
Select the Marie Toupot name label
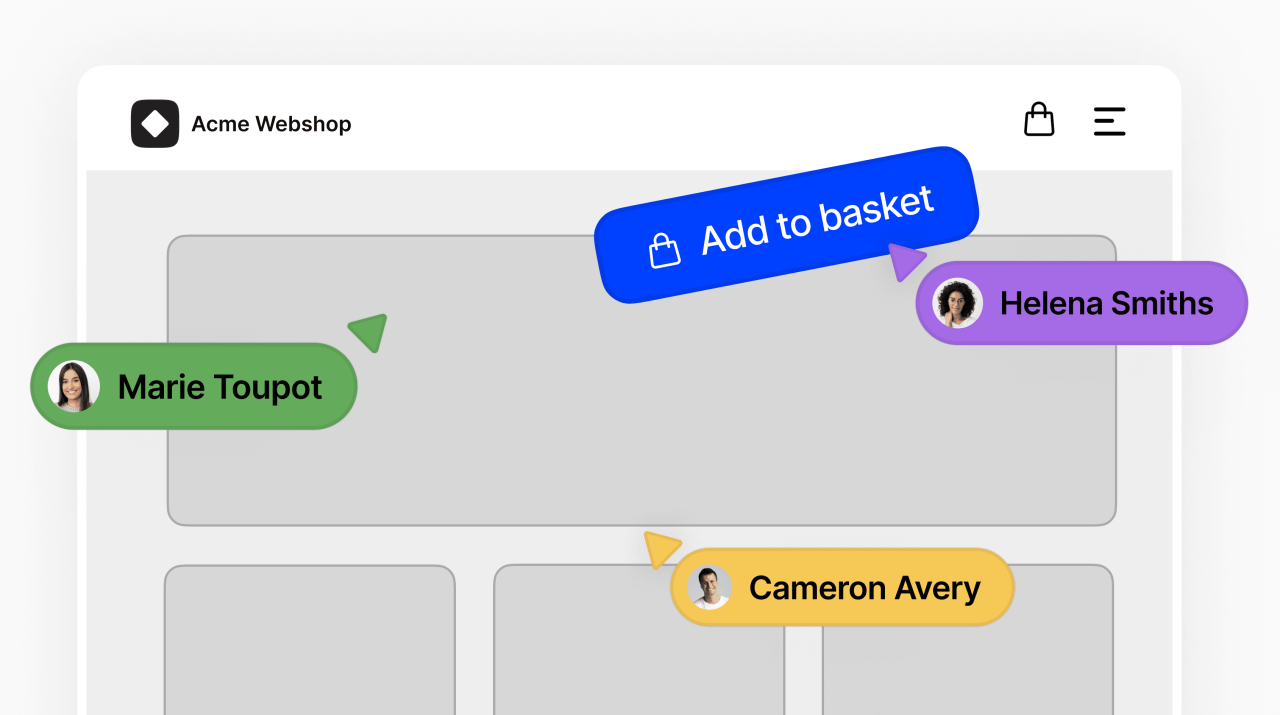click(220, 387)
